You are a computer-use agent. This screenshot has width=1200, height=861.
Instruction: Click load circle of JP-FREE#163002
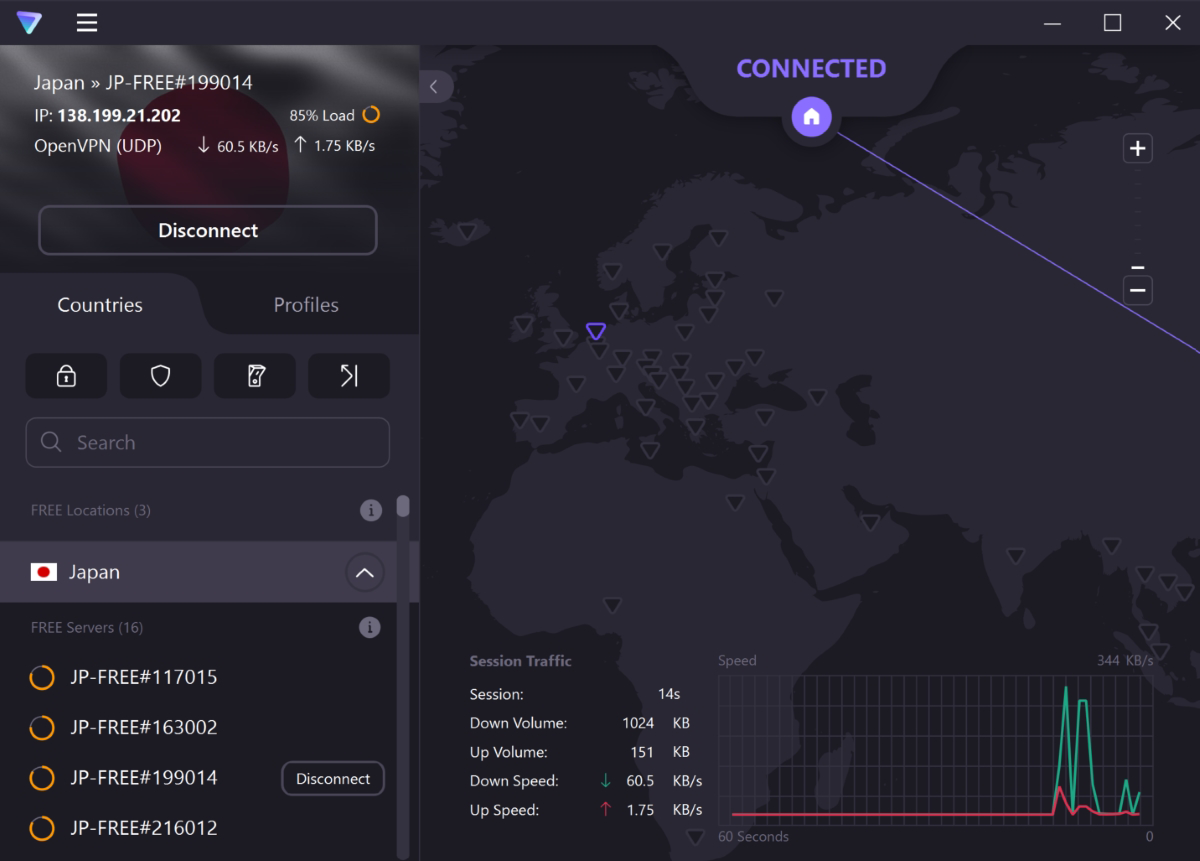[x=42, y=728]
